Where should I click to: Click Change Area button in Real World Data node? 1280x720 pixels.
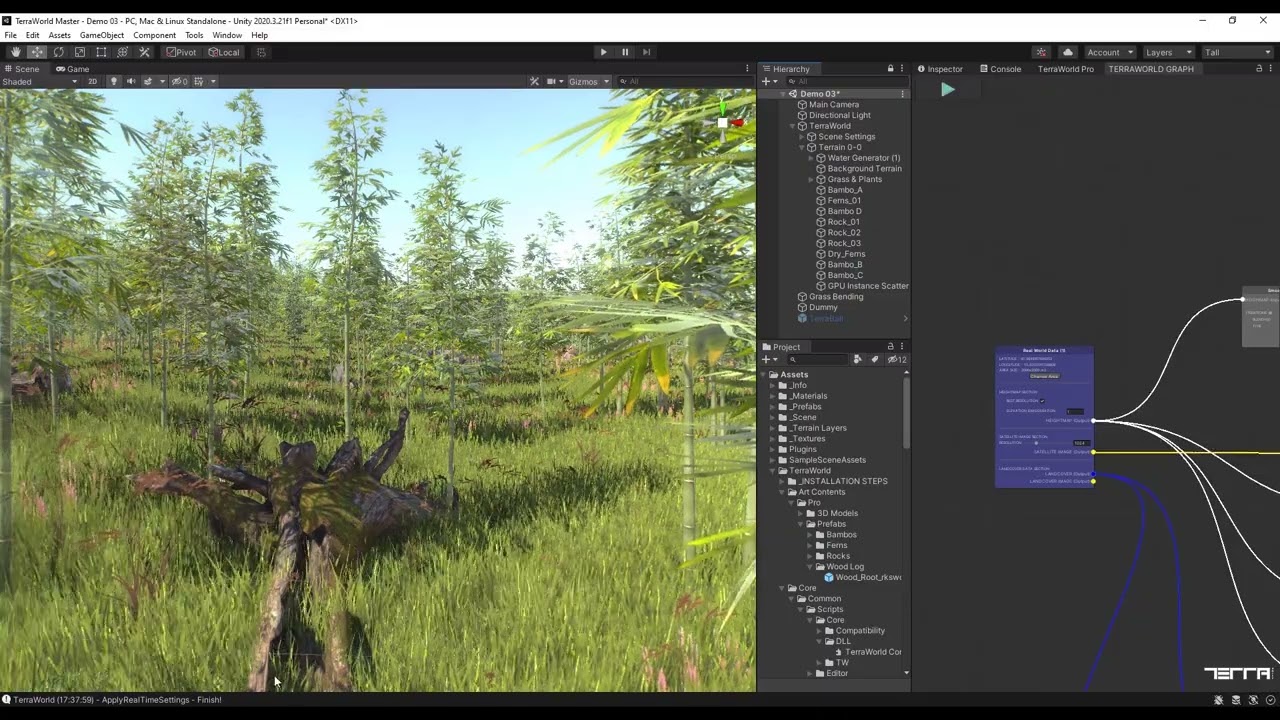click(1044, 376)
